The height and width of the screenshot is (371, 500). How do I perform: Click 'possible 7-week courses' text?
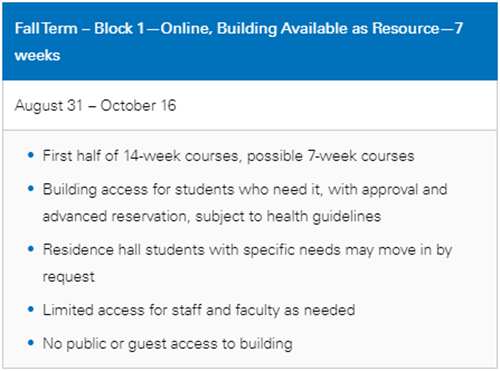(331, 156)
